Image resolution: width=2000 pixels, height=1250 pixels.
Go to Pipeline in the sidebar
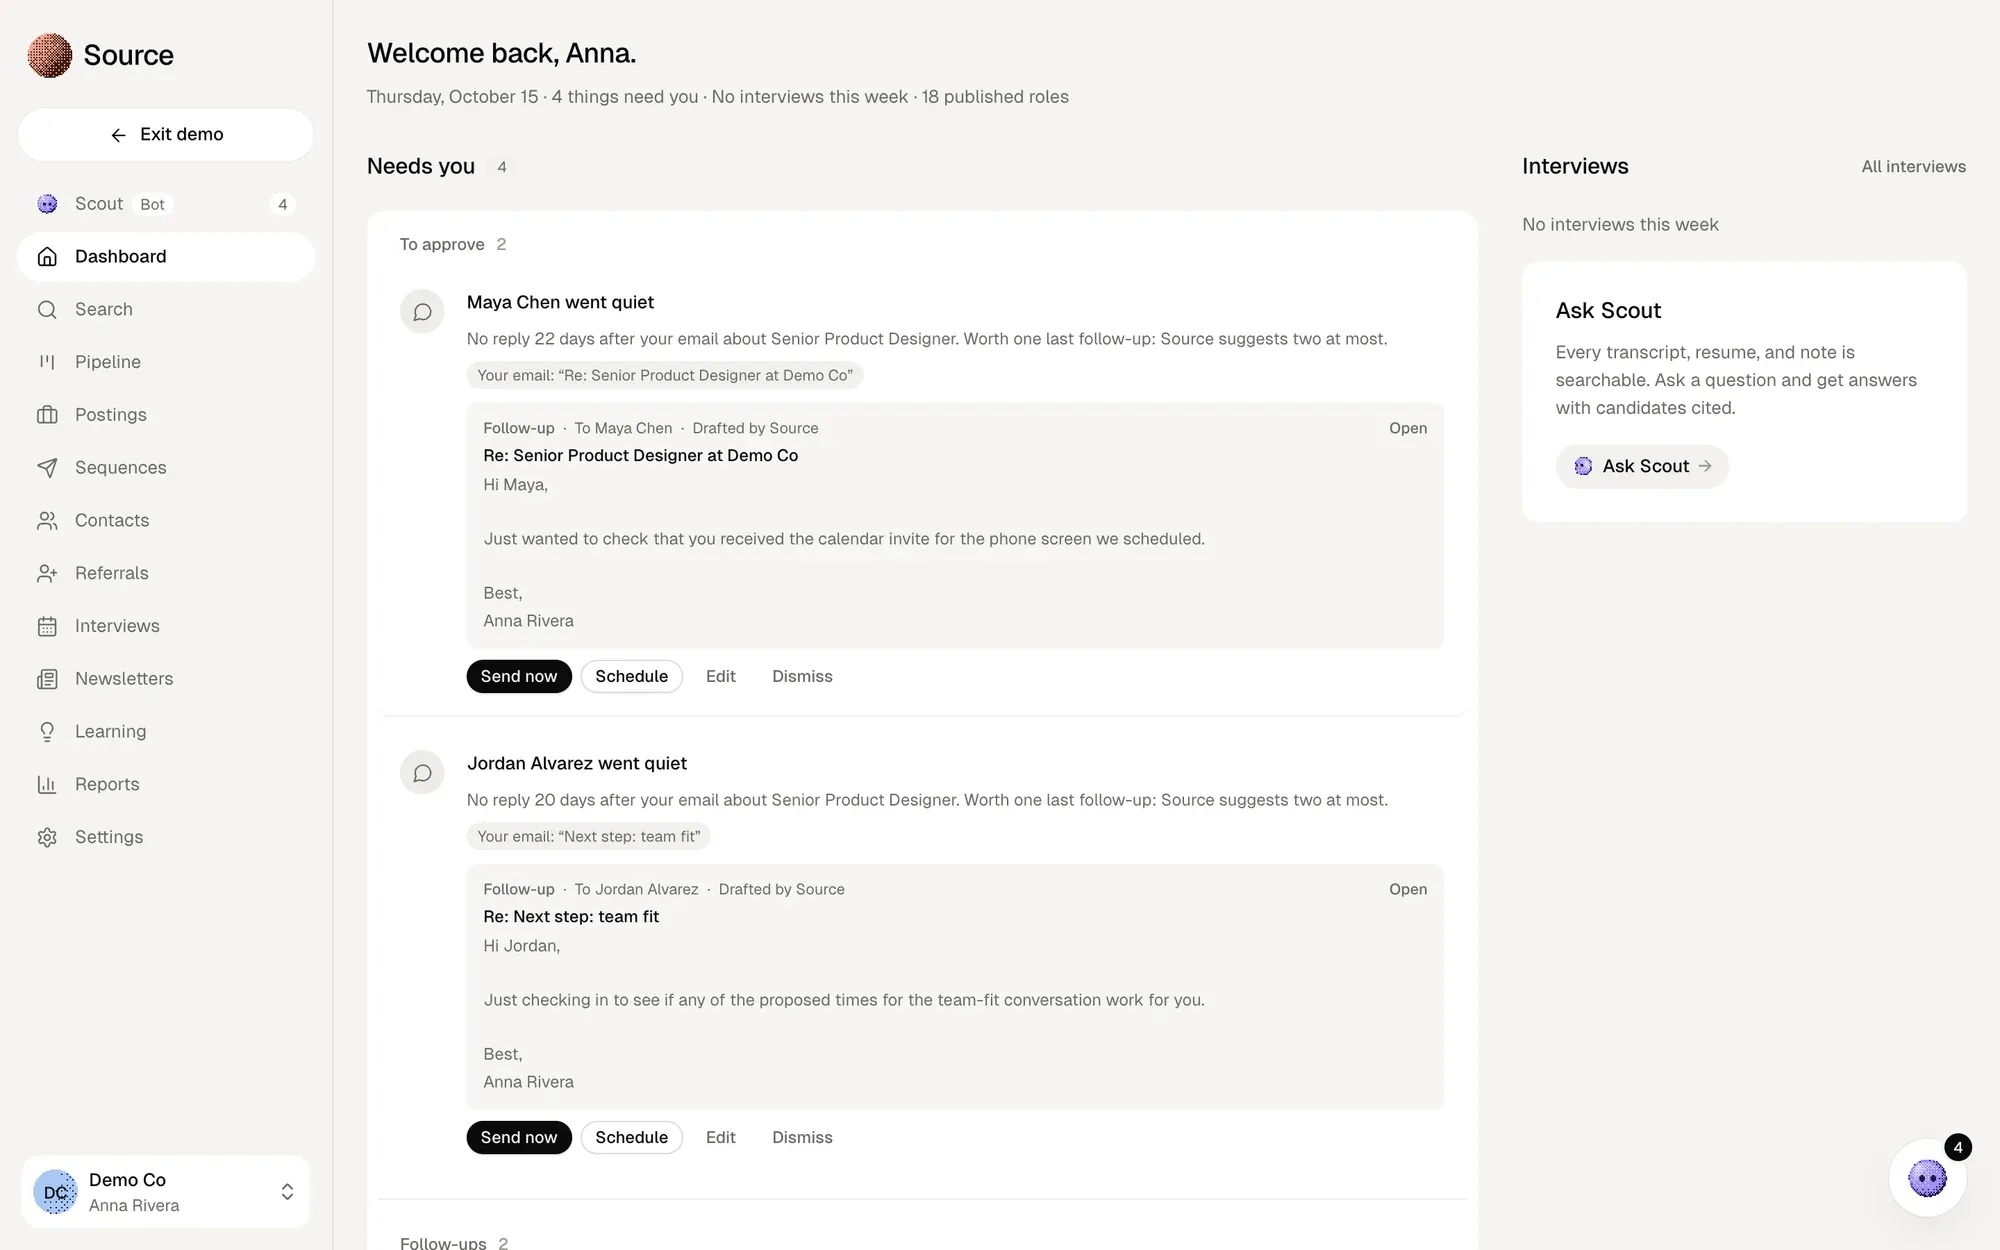[166, 362]
